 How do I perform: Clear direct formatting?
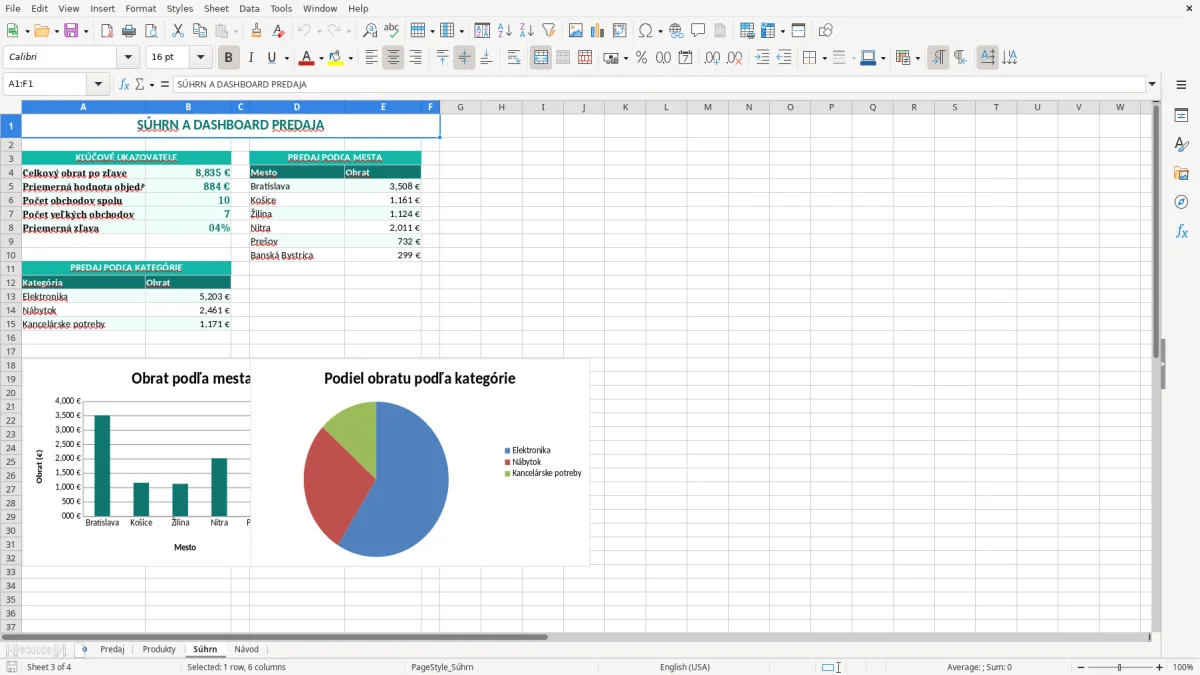coord(279,31)
